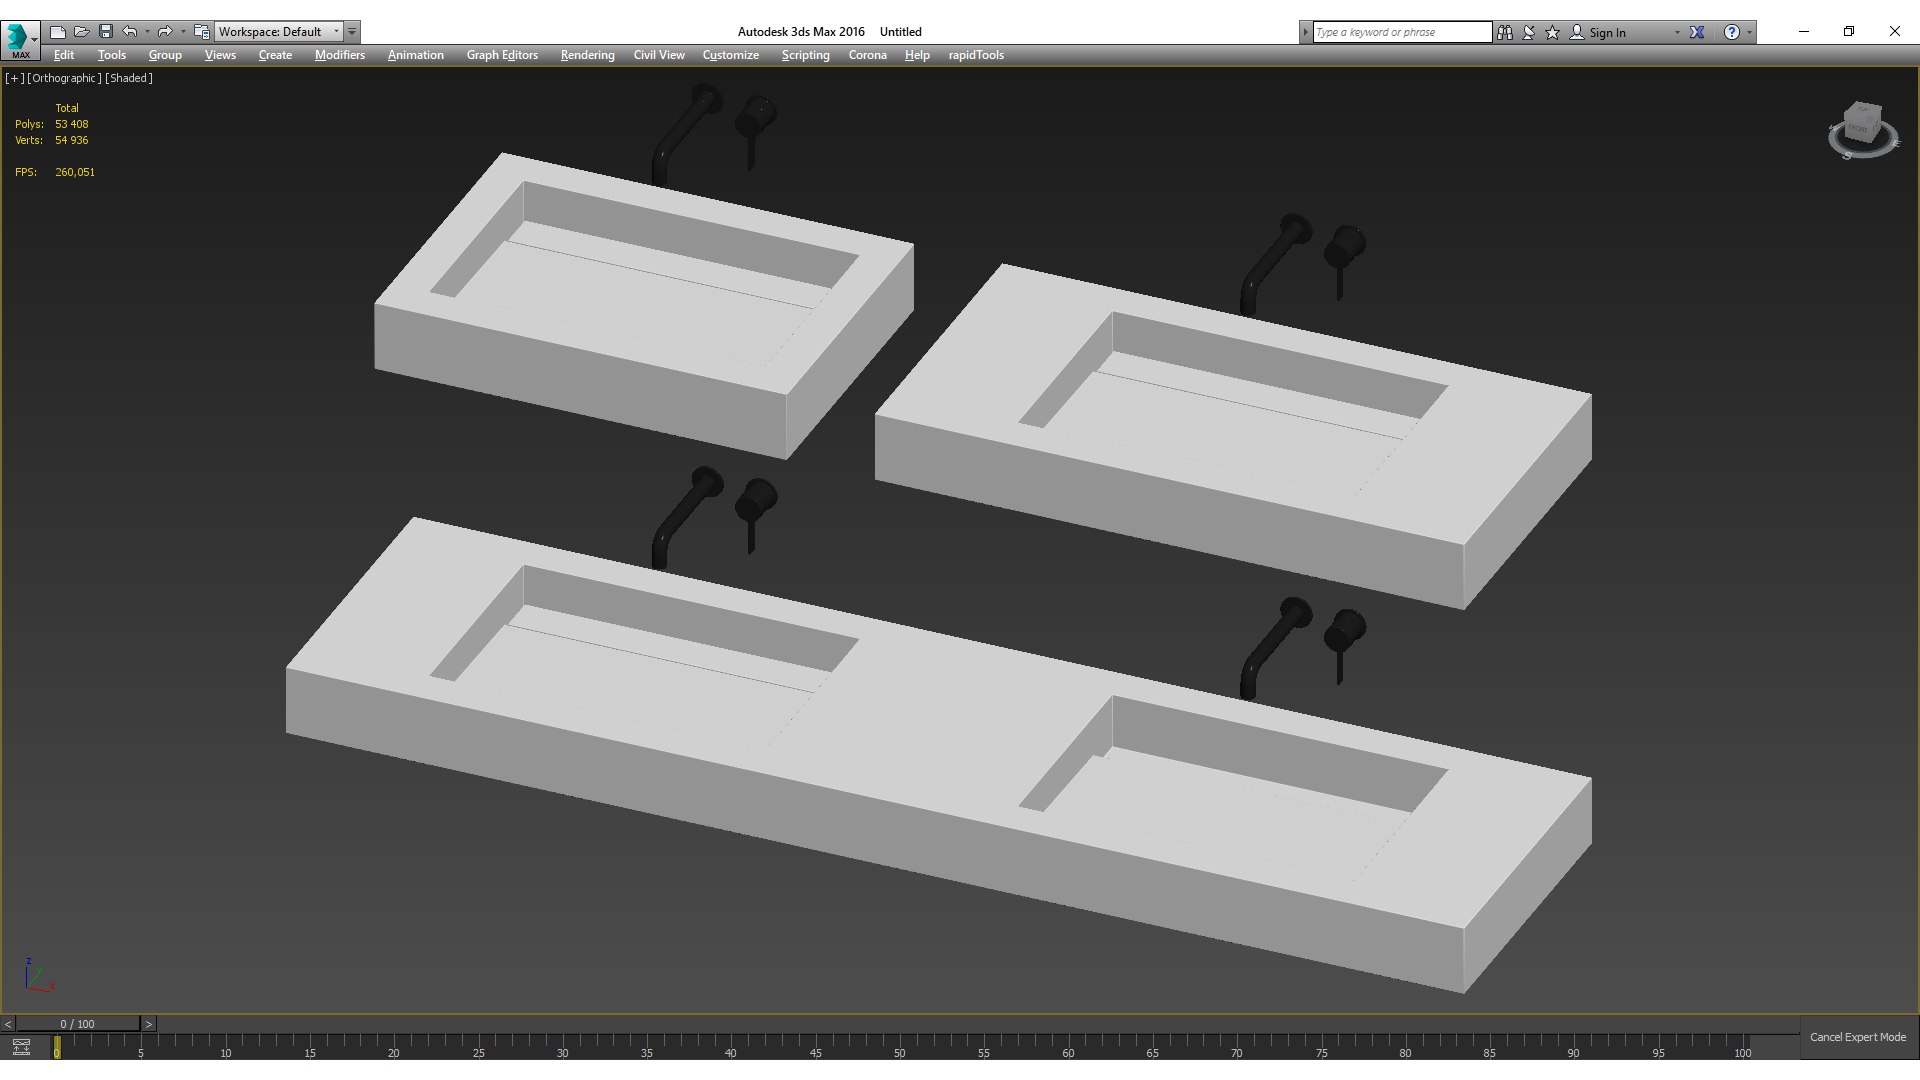Click the Set Project Folder icon
Image resolution: width=1920 pixels, height=1080 pixels.
coord(202,32)
